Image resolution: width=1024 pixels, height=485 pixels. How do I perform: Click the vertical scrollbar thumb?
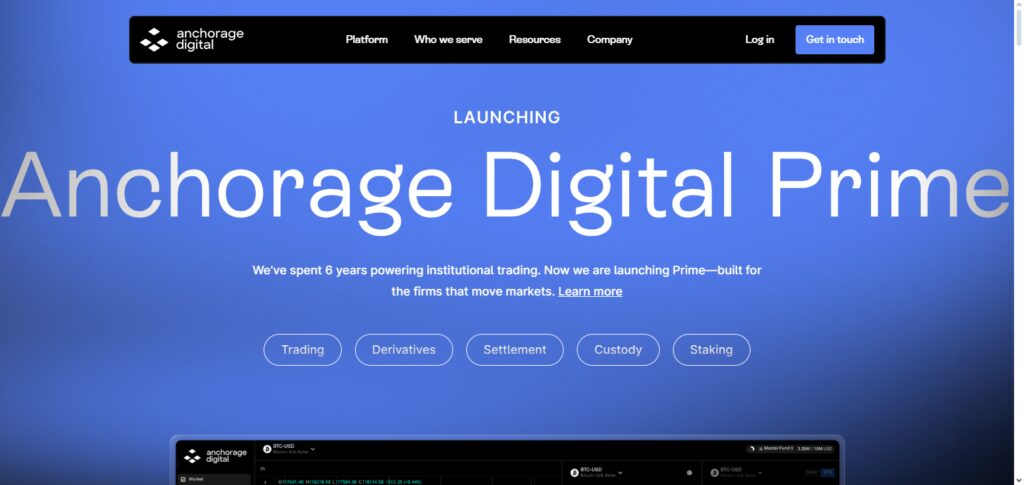[1018, 28]
